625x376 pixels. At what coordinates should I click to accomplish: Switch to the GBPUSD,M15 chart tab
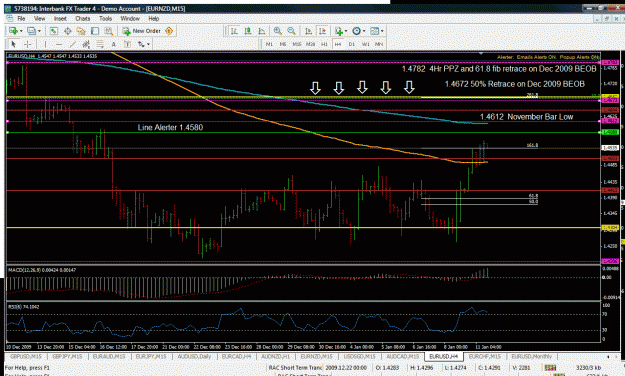[x=26, y=356]
